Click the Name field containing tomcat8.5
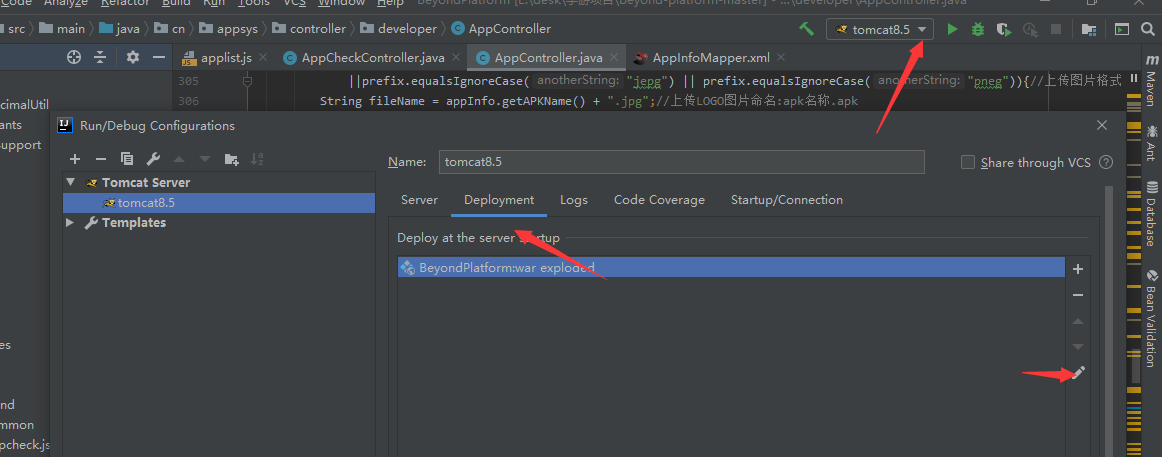This screenshot has width=1162, height=457. coord(681,162)
